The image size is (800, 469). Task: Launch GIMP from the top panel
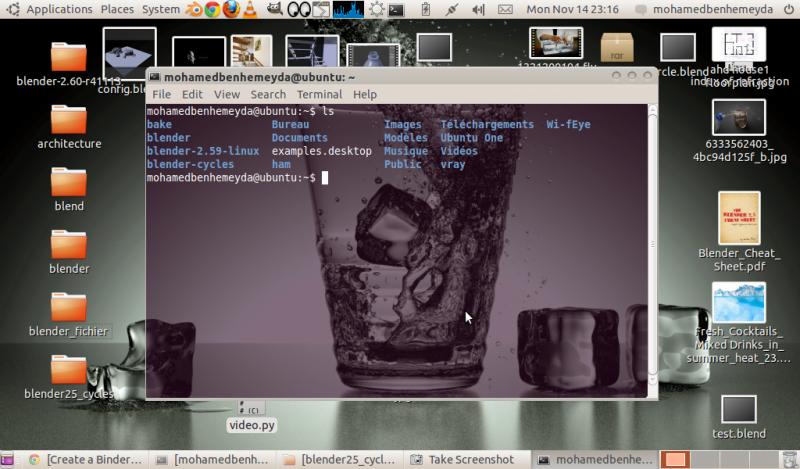coord(275,9)
